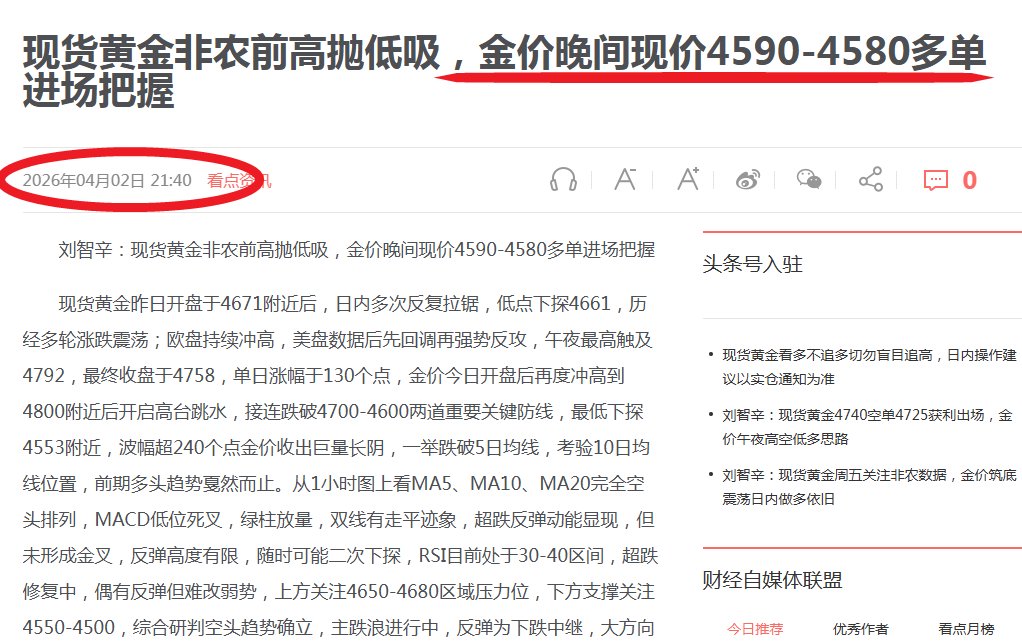Switch to the 优秀作者 tab
Image resolution: width=1022 pixels, height=641 pixels.
coord(860,629)
